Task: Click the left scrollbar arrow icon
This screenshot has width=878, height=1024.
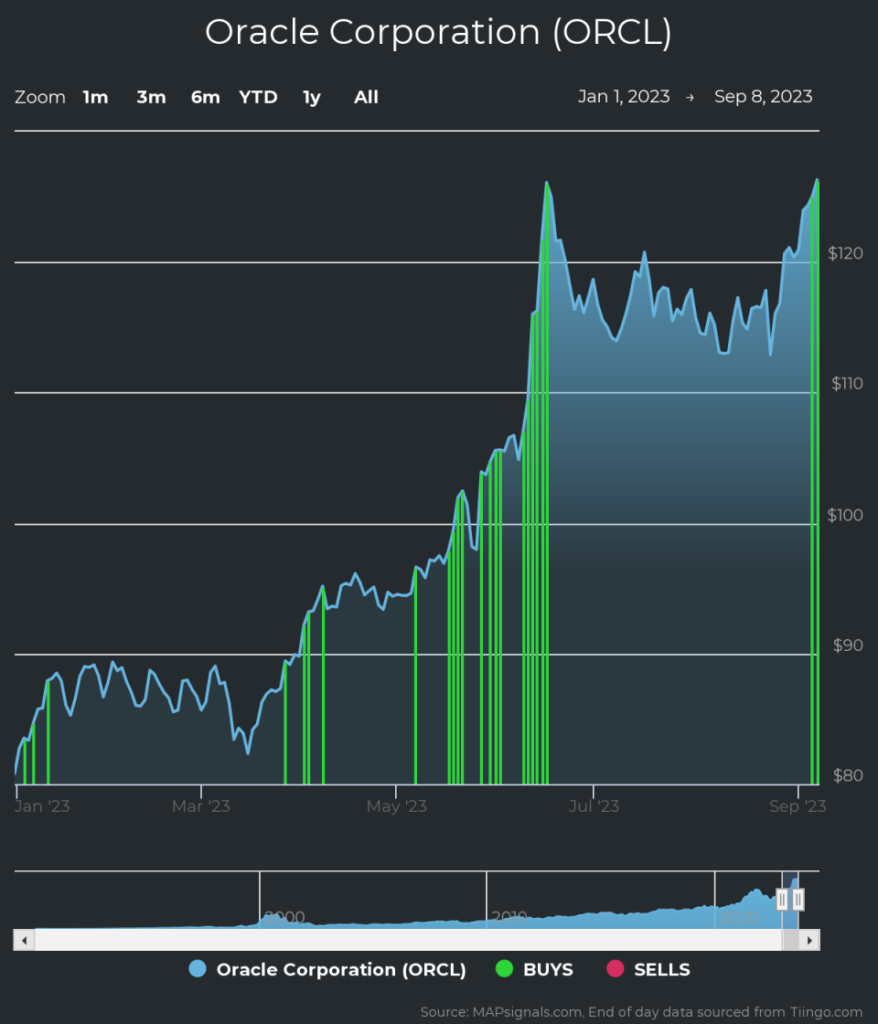Action: point(23,940)
